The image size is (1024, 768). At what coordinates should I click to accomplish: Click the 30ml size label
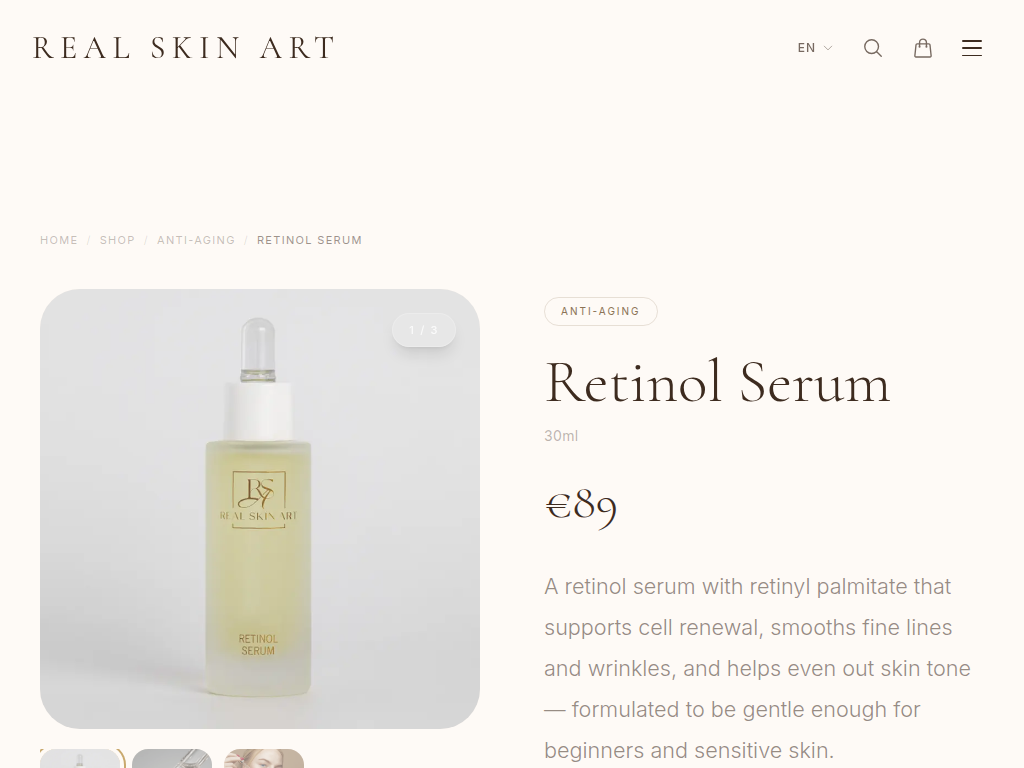tap(561, 436)
